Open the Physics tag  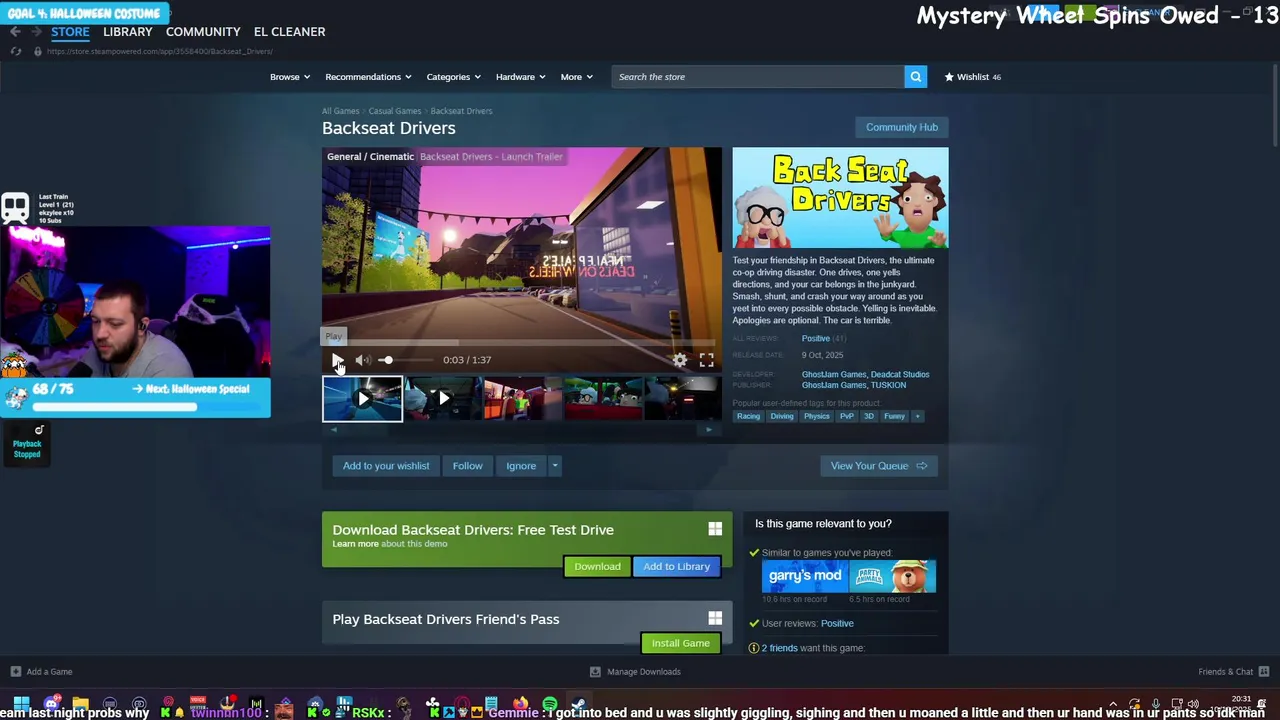[x=817, y=416]
